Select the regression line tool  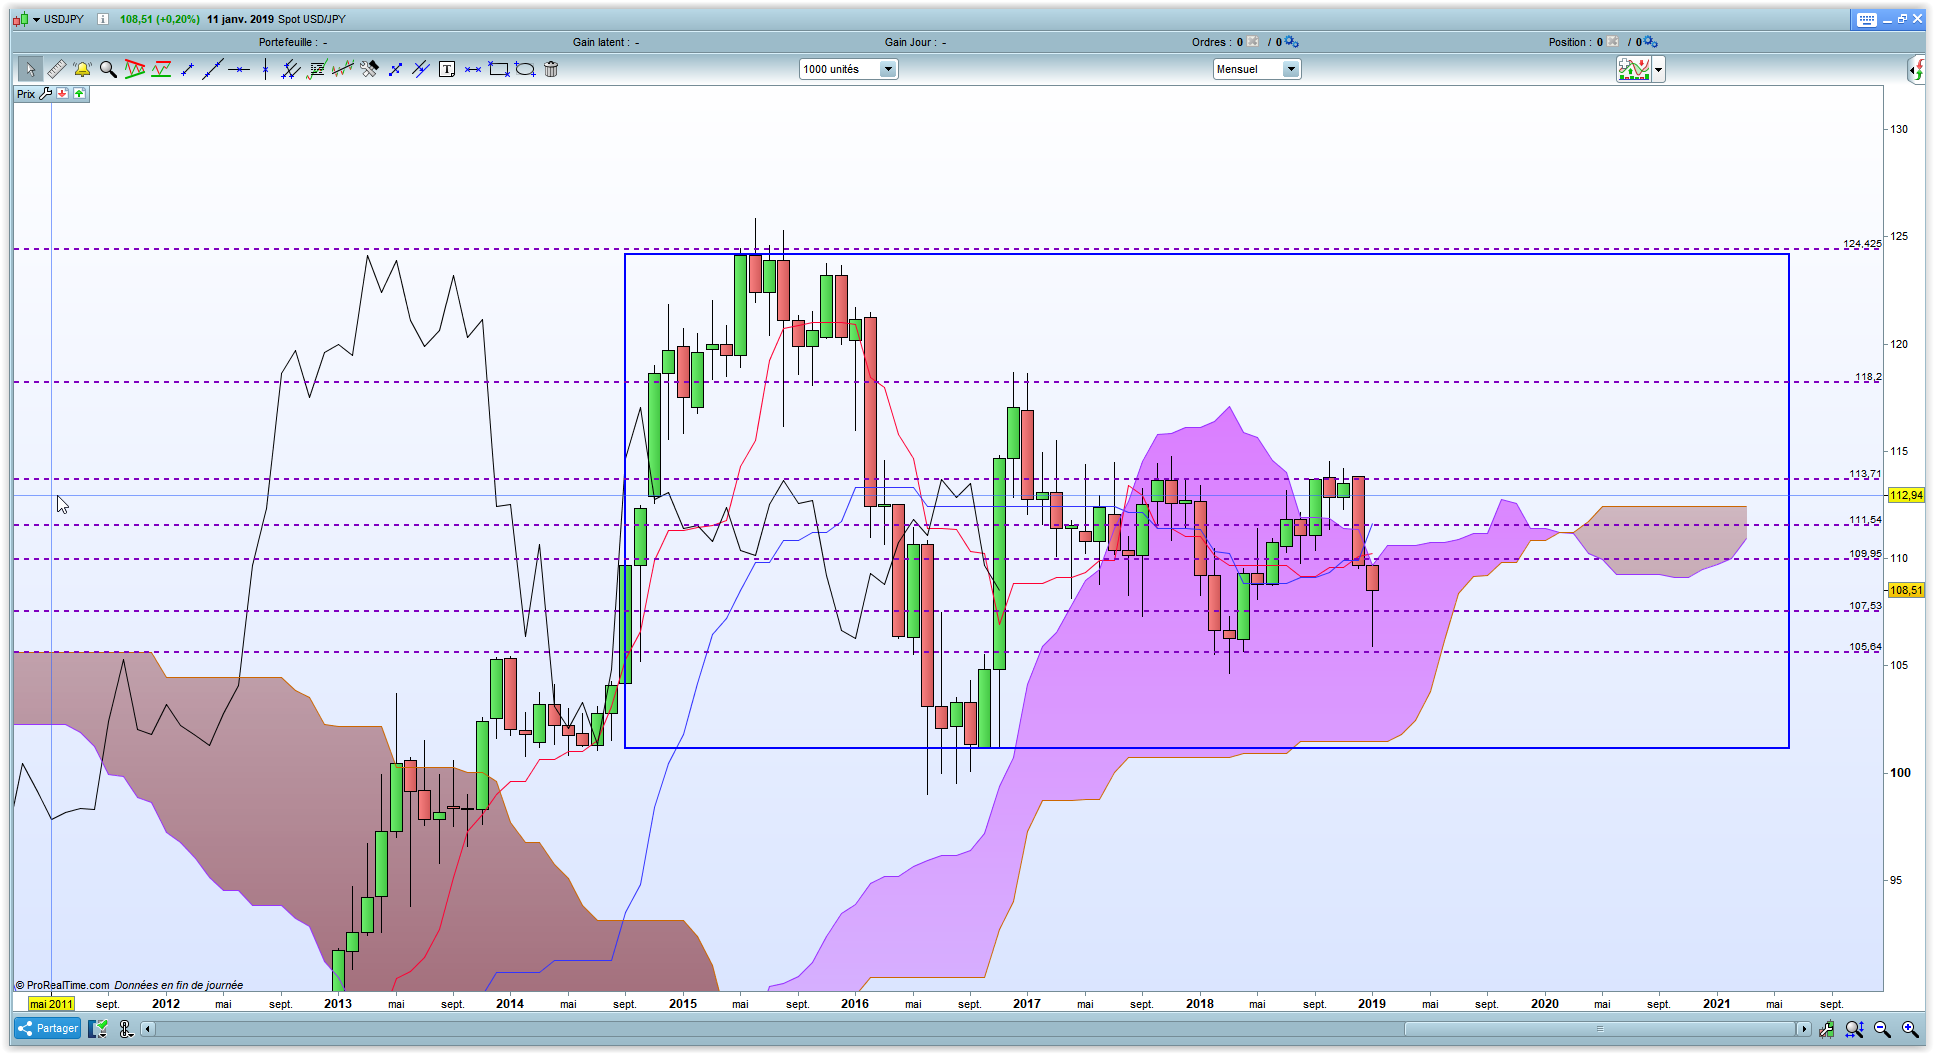(x=343, y=69)
